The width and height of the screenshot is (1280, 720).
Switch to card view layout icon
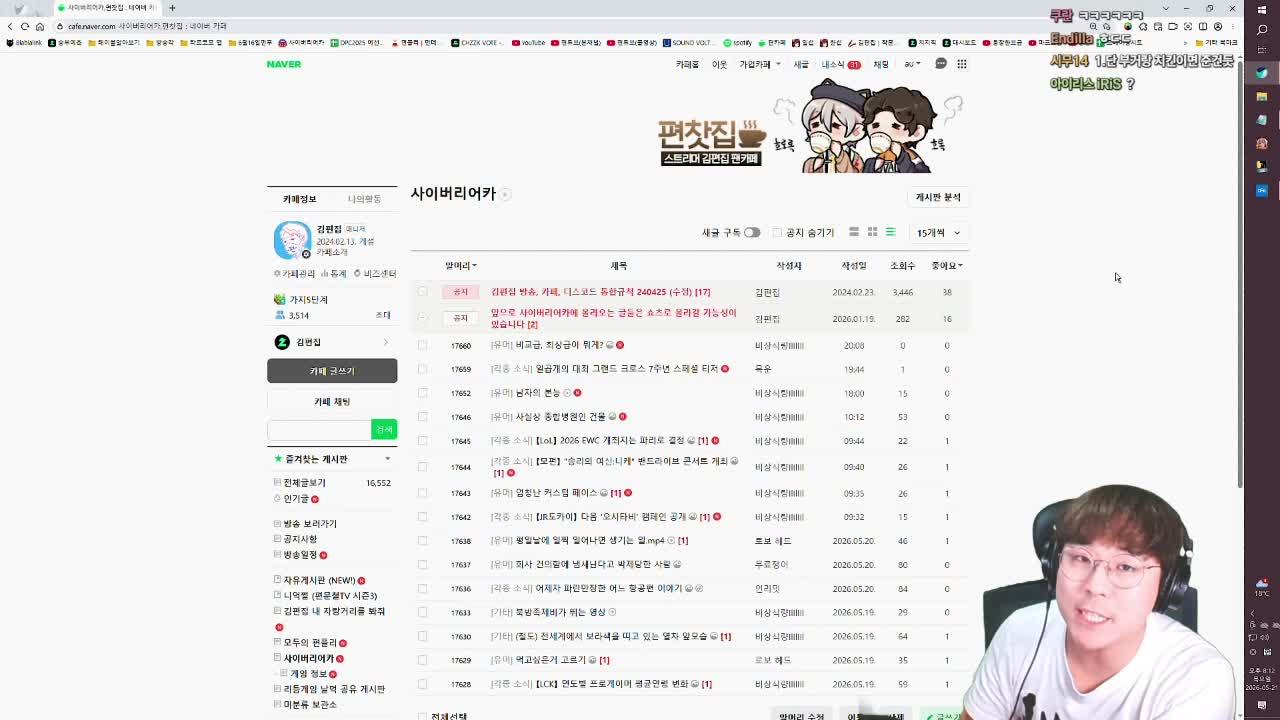854,232
